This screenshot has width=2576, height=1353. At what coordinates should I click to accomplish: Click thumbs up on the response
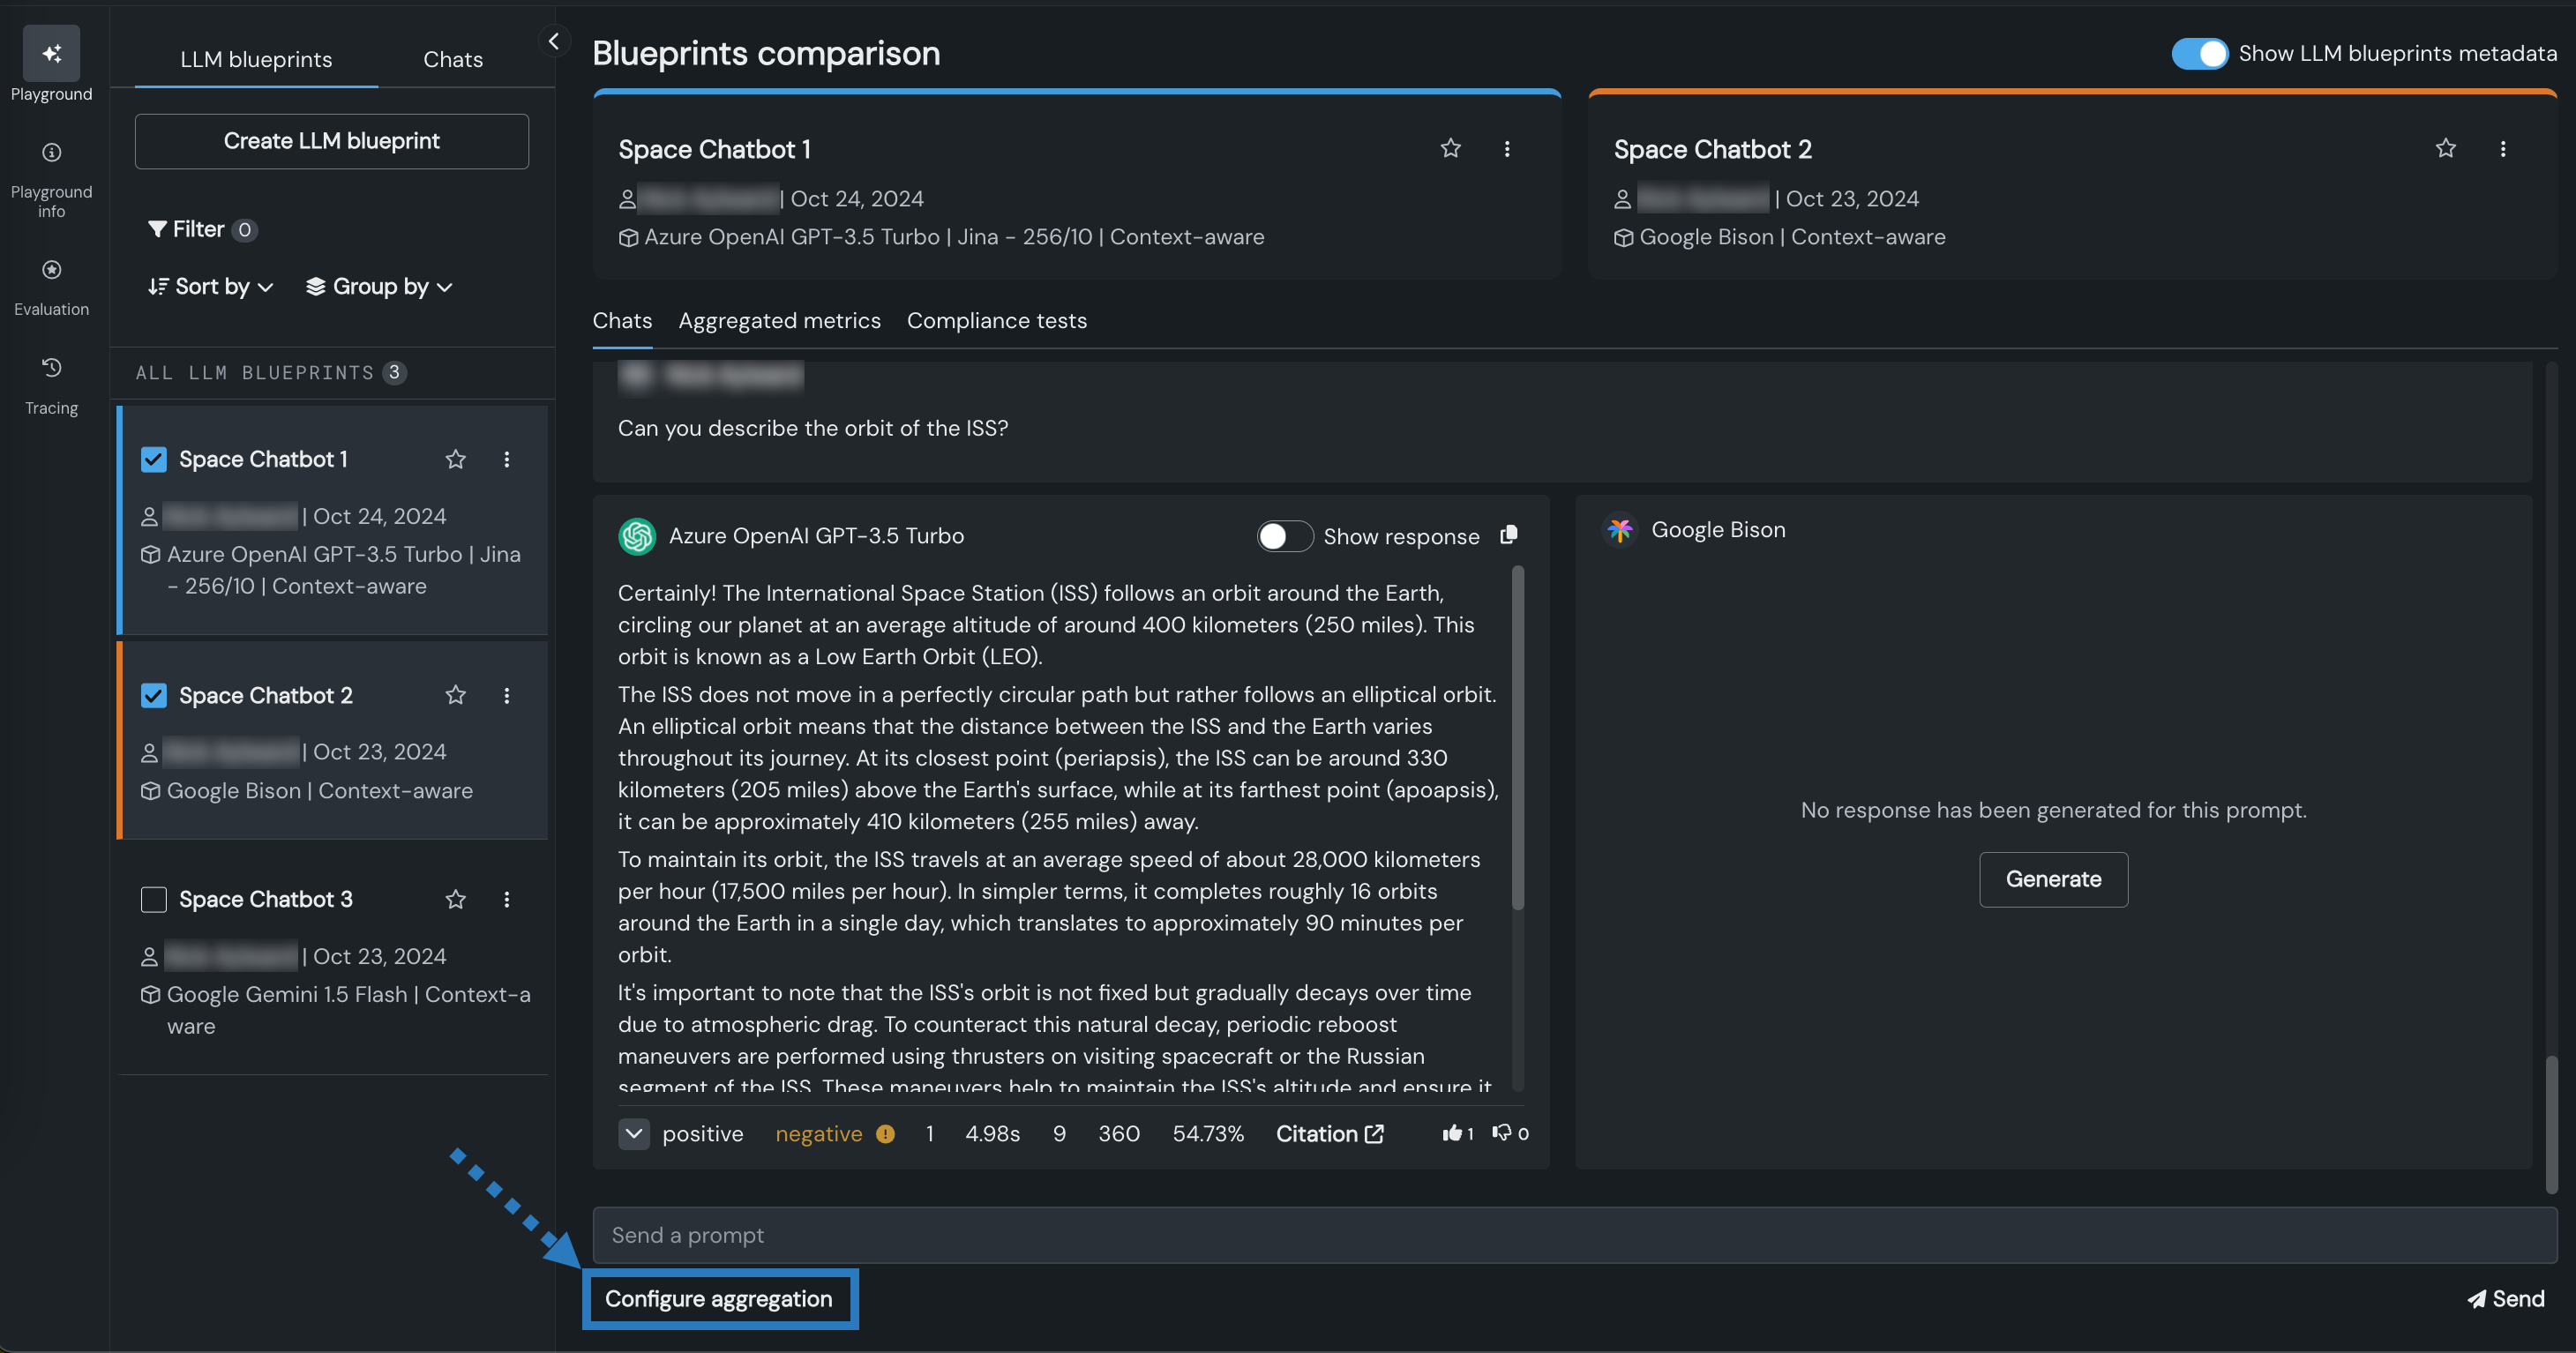click(x=1452, y=1132)
